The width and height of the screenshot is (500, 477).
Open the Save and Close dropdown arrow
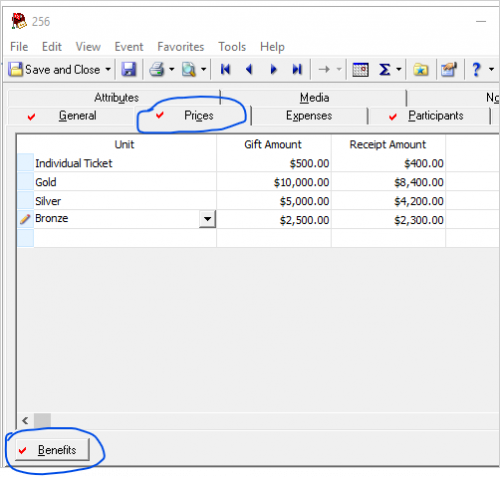pyautogui.click(x=108, y=70)
